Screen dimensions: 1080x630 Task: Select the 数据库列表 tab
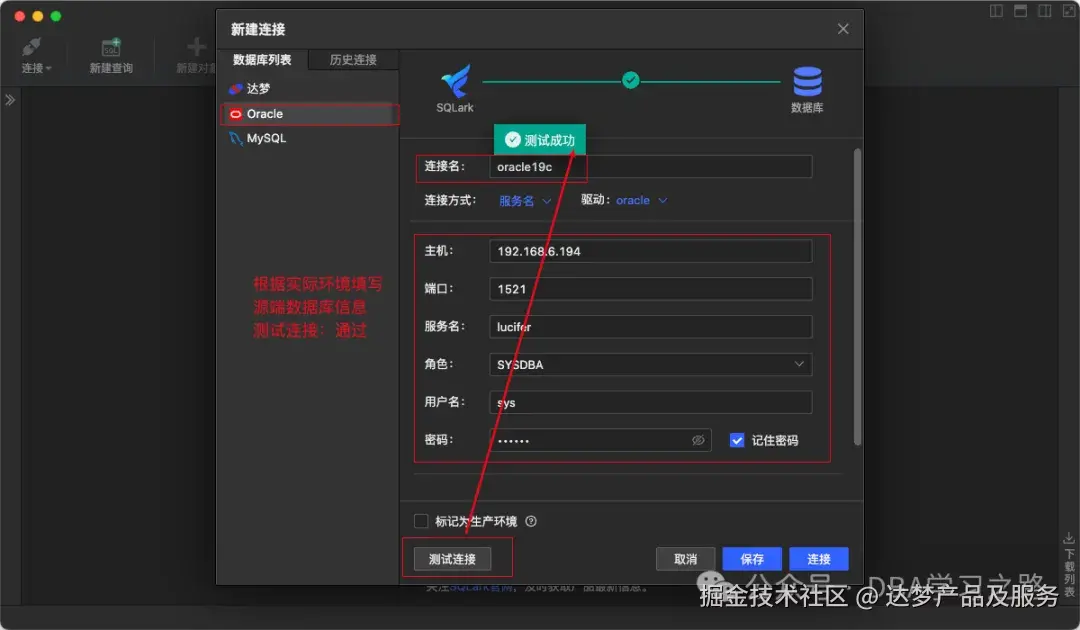click(261, 59)
